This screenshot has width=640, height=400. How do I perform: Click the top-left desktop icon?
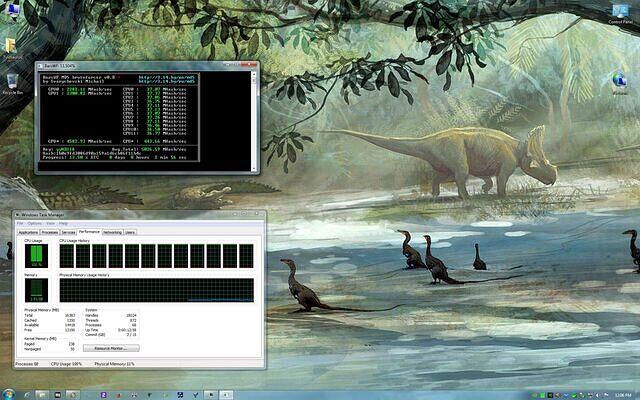10,10
